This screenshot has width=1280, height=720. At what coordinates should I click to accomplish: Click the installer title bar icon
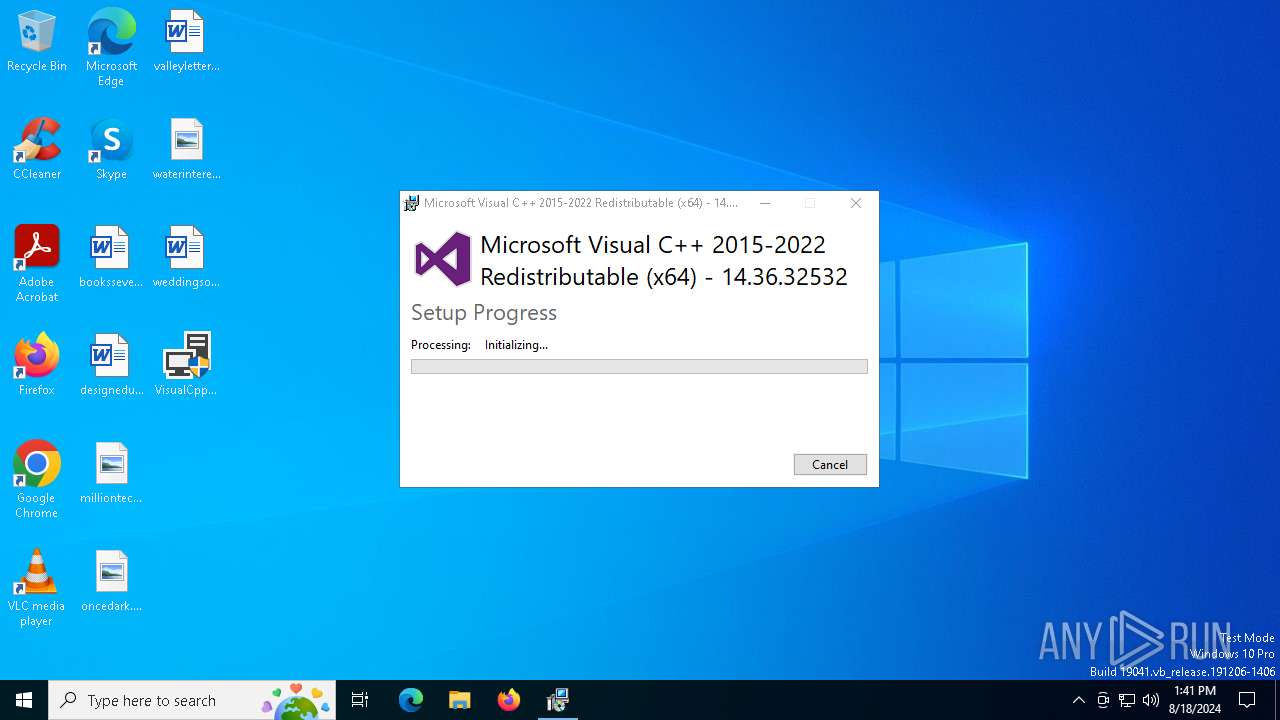pos(411,203)
